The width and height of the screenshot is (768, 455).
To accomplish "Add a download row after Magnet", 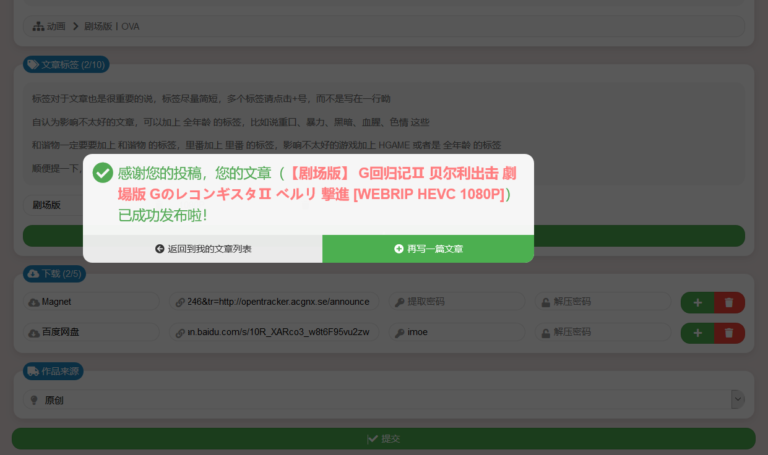I will [x=696, y=302].
